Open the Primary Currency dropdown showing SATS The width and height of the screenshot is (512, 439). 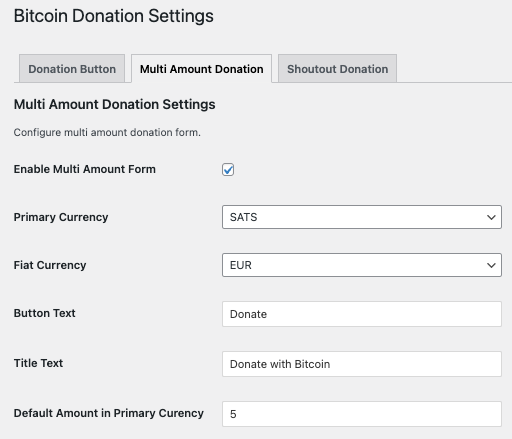tap(362, 217)
